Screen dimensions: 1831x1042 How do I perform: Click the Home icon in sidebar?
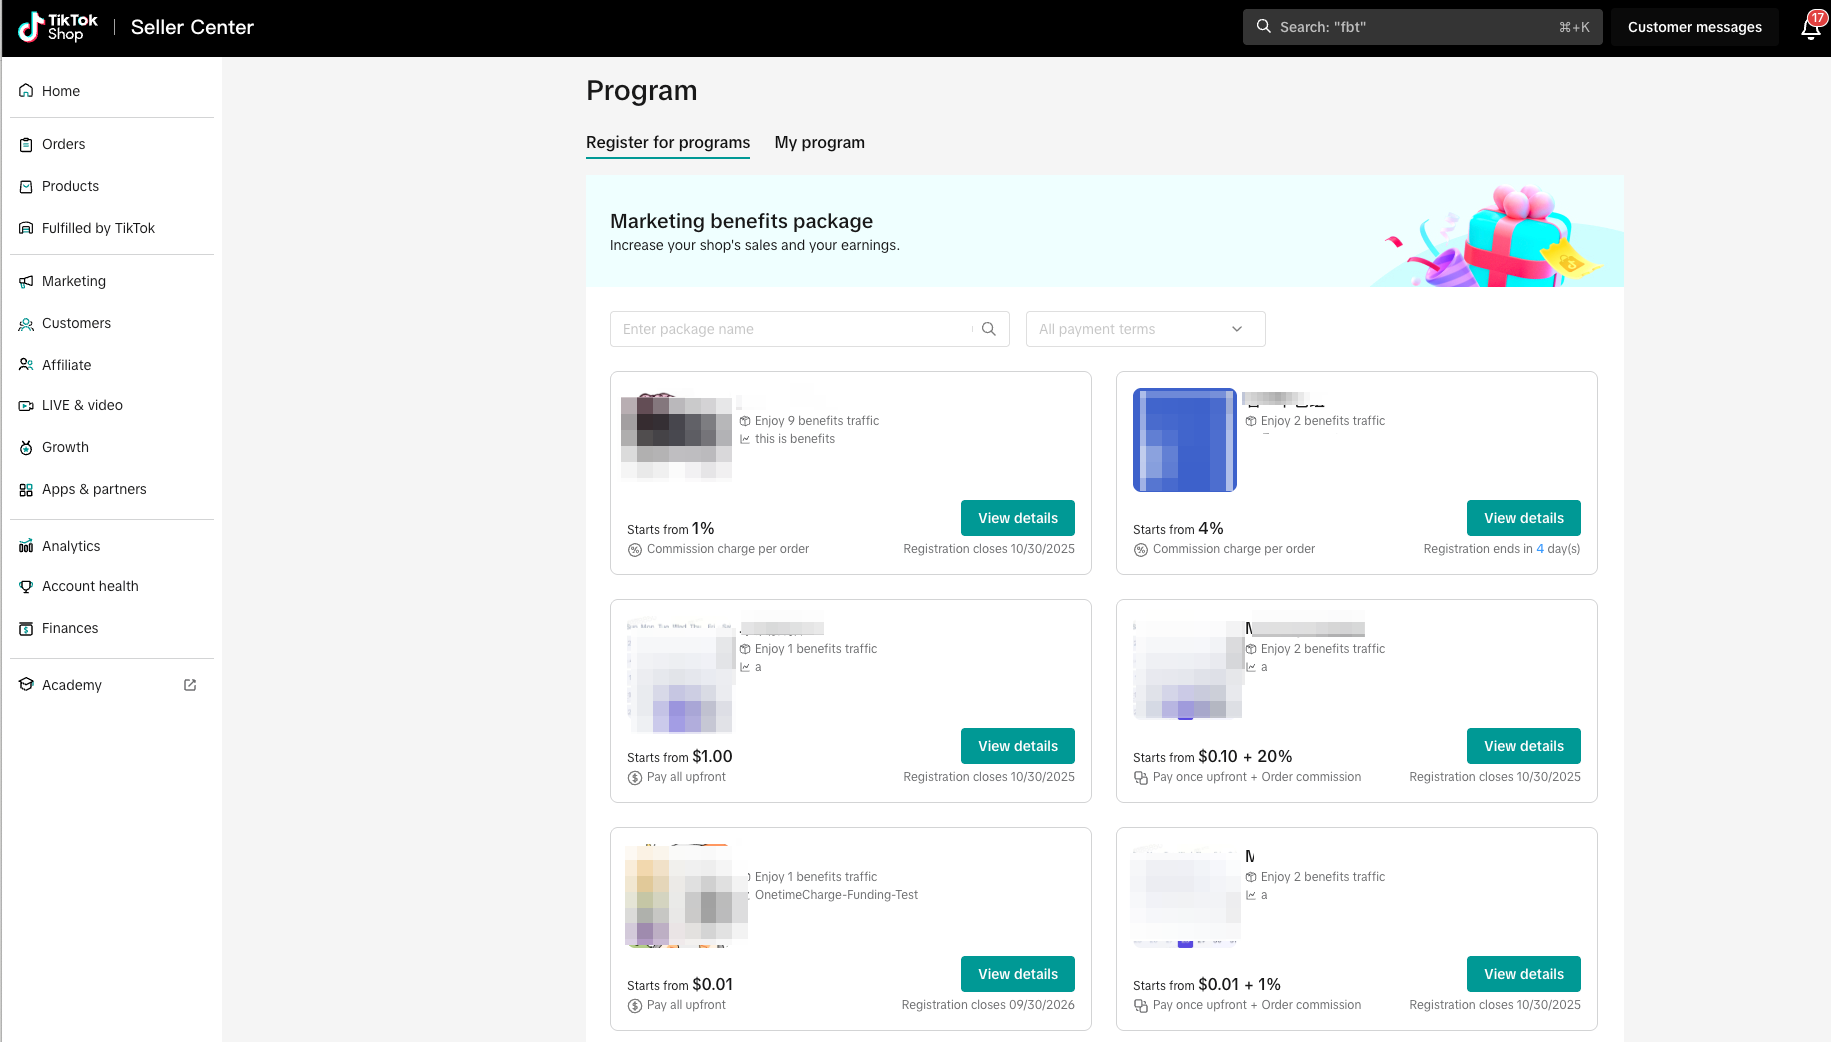(x=26, y=91)
